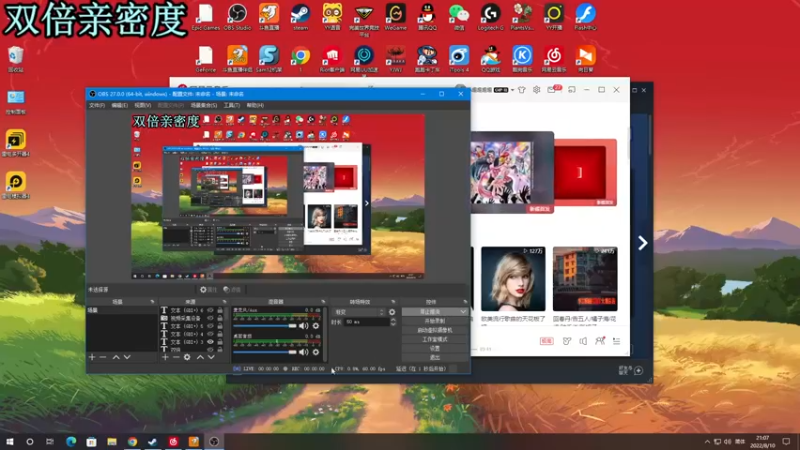Open the Google Chrome desktop shortcut
Image resolution: width=800 pixels, height=450 pixels.
(x=300, y=59)
